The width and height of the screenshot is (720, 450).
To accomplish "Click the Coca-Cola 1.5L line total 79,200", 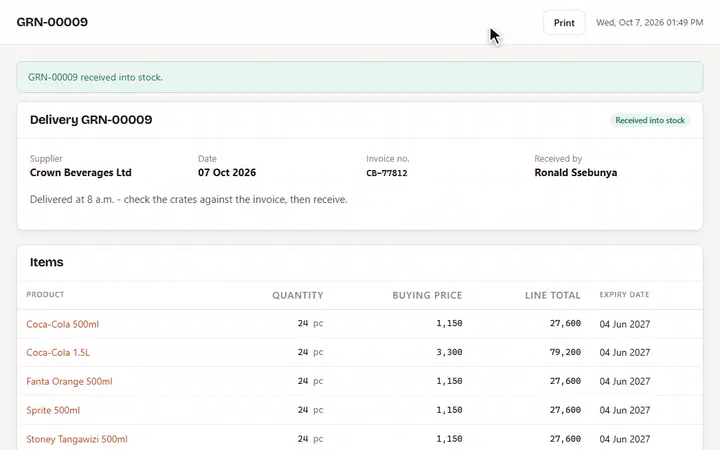I will click(565, 352).
